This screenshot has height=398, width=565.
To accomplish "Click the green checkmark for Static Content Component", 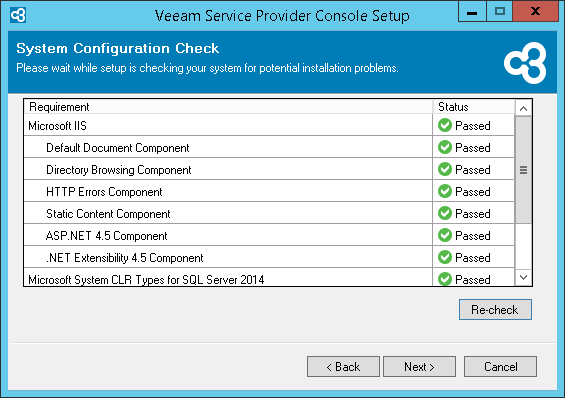I will click(x=445, y=213).
